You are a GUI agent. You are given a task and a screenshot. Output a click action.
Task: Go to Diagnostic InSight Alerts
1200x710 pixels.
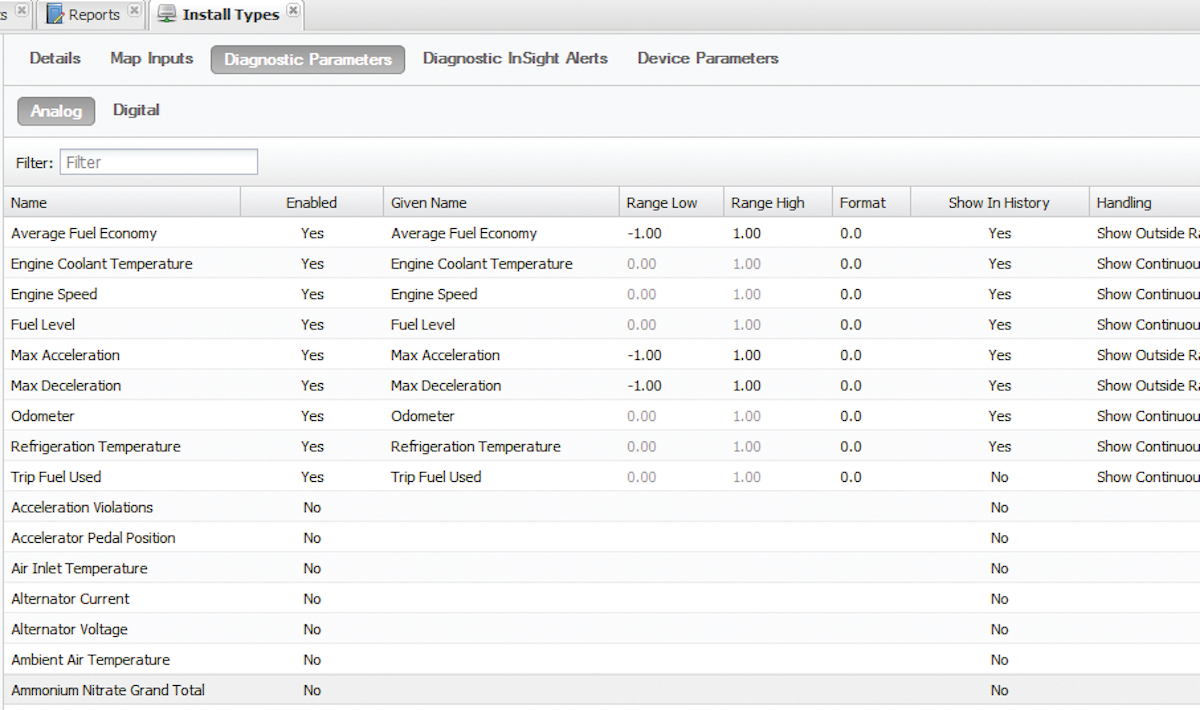click(x=515, y=59)
